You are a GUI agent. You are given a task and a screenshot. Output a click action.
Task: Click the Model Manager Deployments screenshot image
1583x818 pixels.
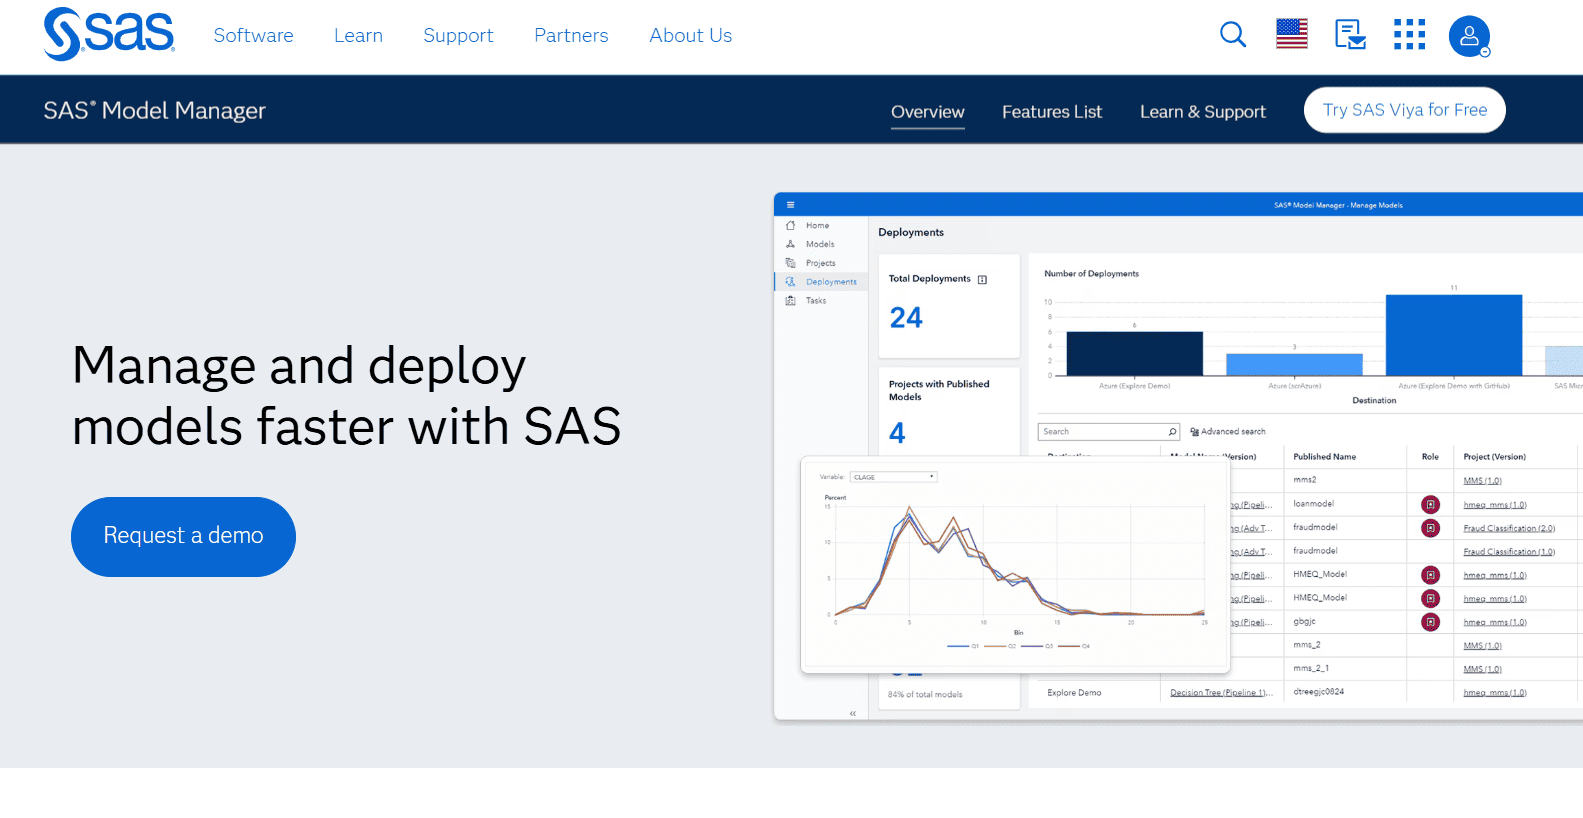pyautogui.click(x=1178, y=456)
